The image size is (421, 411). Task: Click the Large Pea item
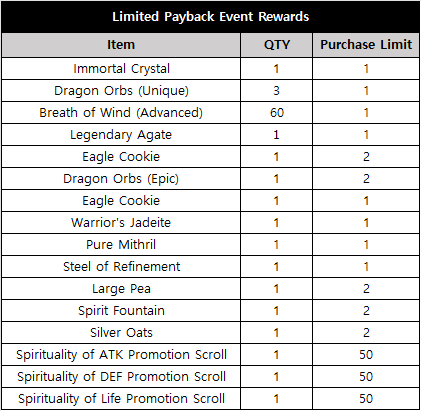pos(121,289)
